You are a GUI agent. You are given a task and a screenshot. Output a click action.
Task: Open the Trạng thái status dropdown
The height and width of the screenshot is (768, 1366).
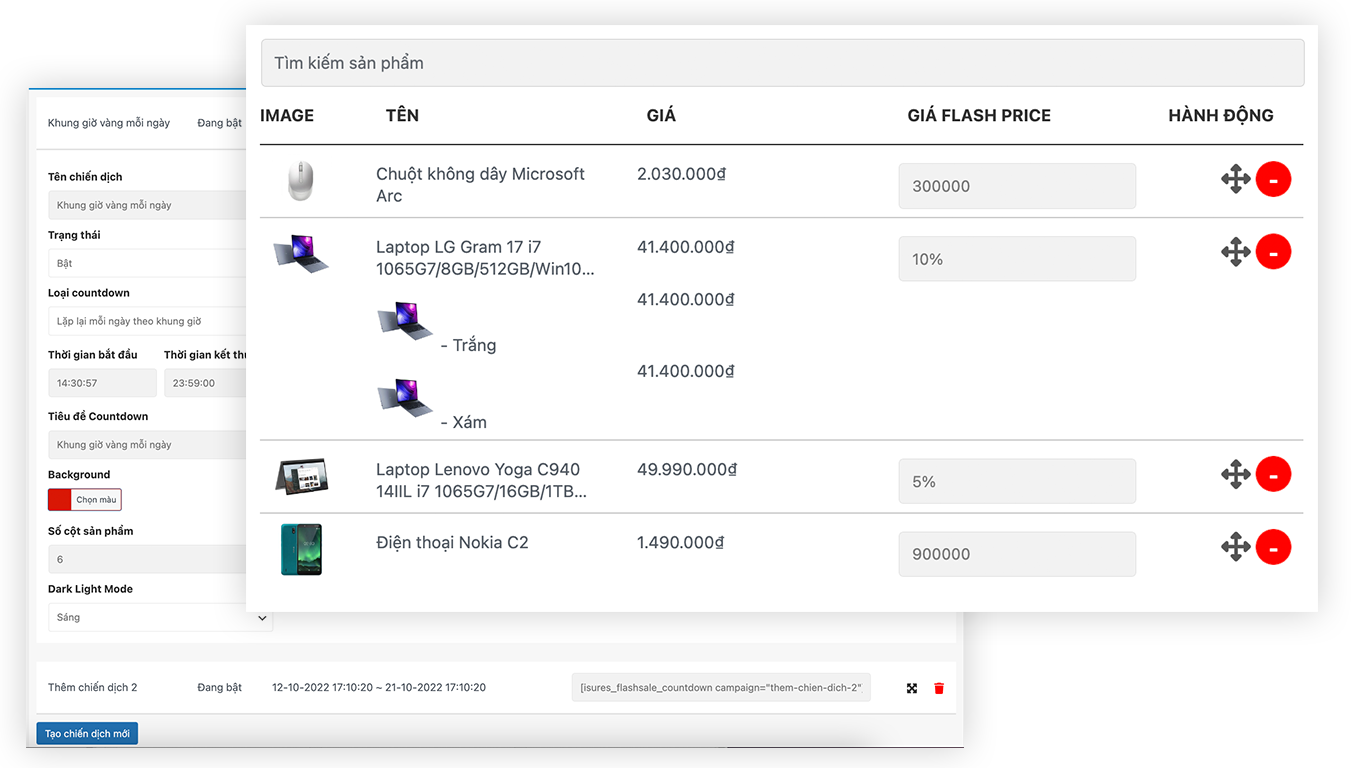tap(147, 263)
